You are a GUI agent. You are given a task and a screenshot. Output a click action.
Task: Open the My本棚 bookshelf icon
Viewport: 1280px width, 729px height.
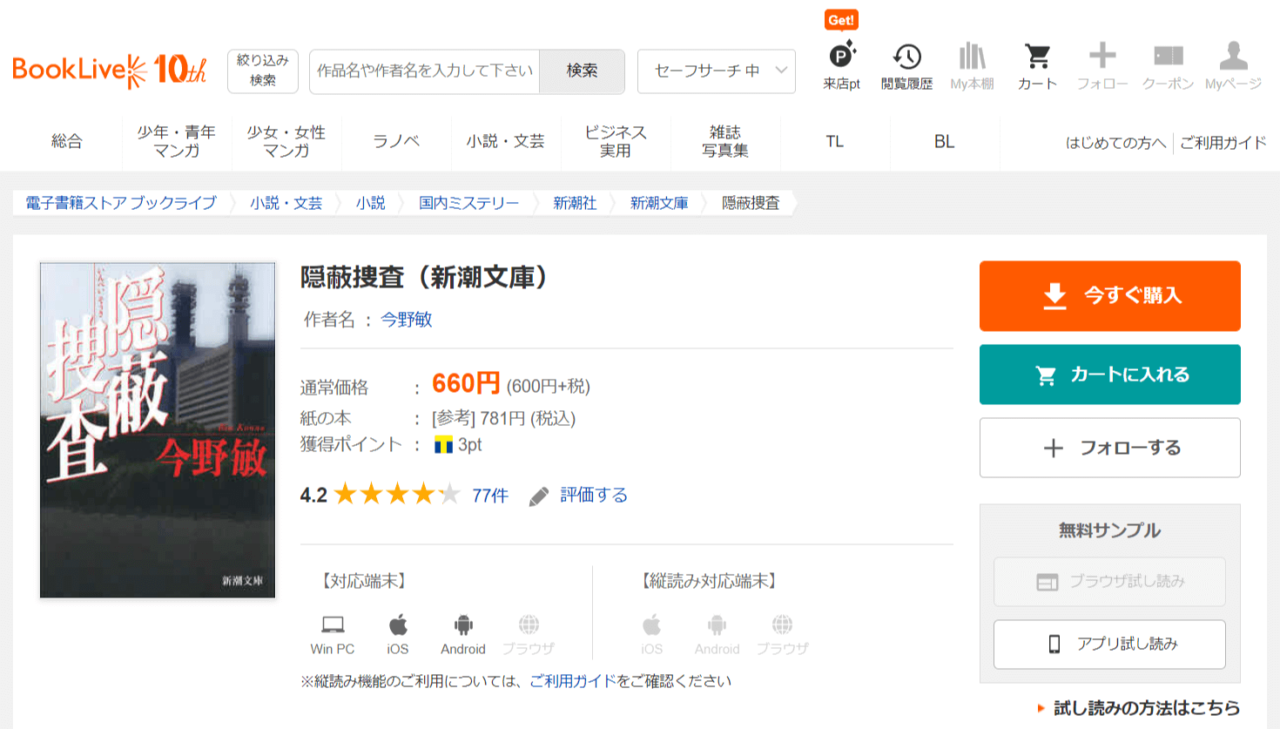[971, 58]
